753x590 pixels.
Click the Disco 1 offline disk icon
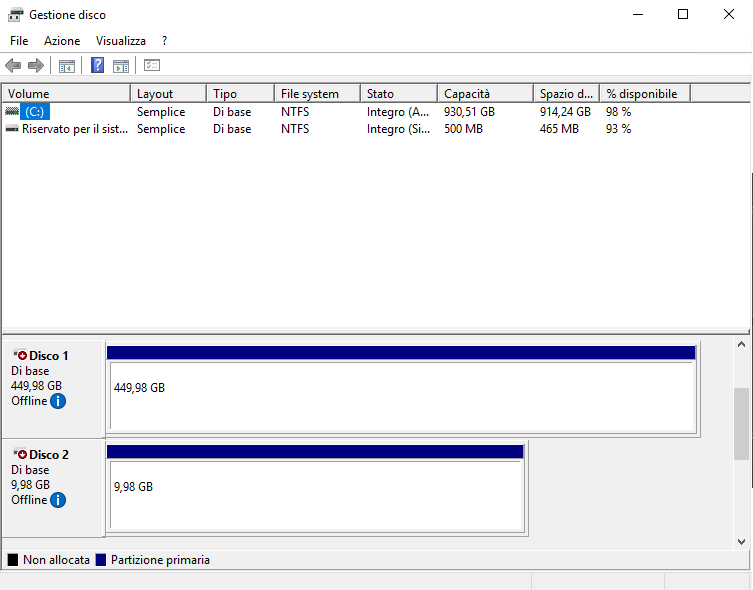tap(20, 355)
